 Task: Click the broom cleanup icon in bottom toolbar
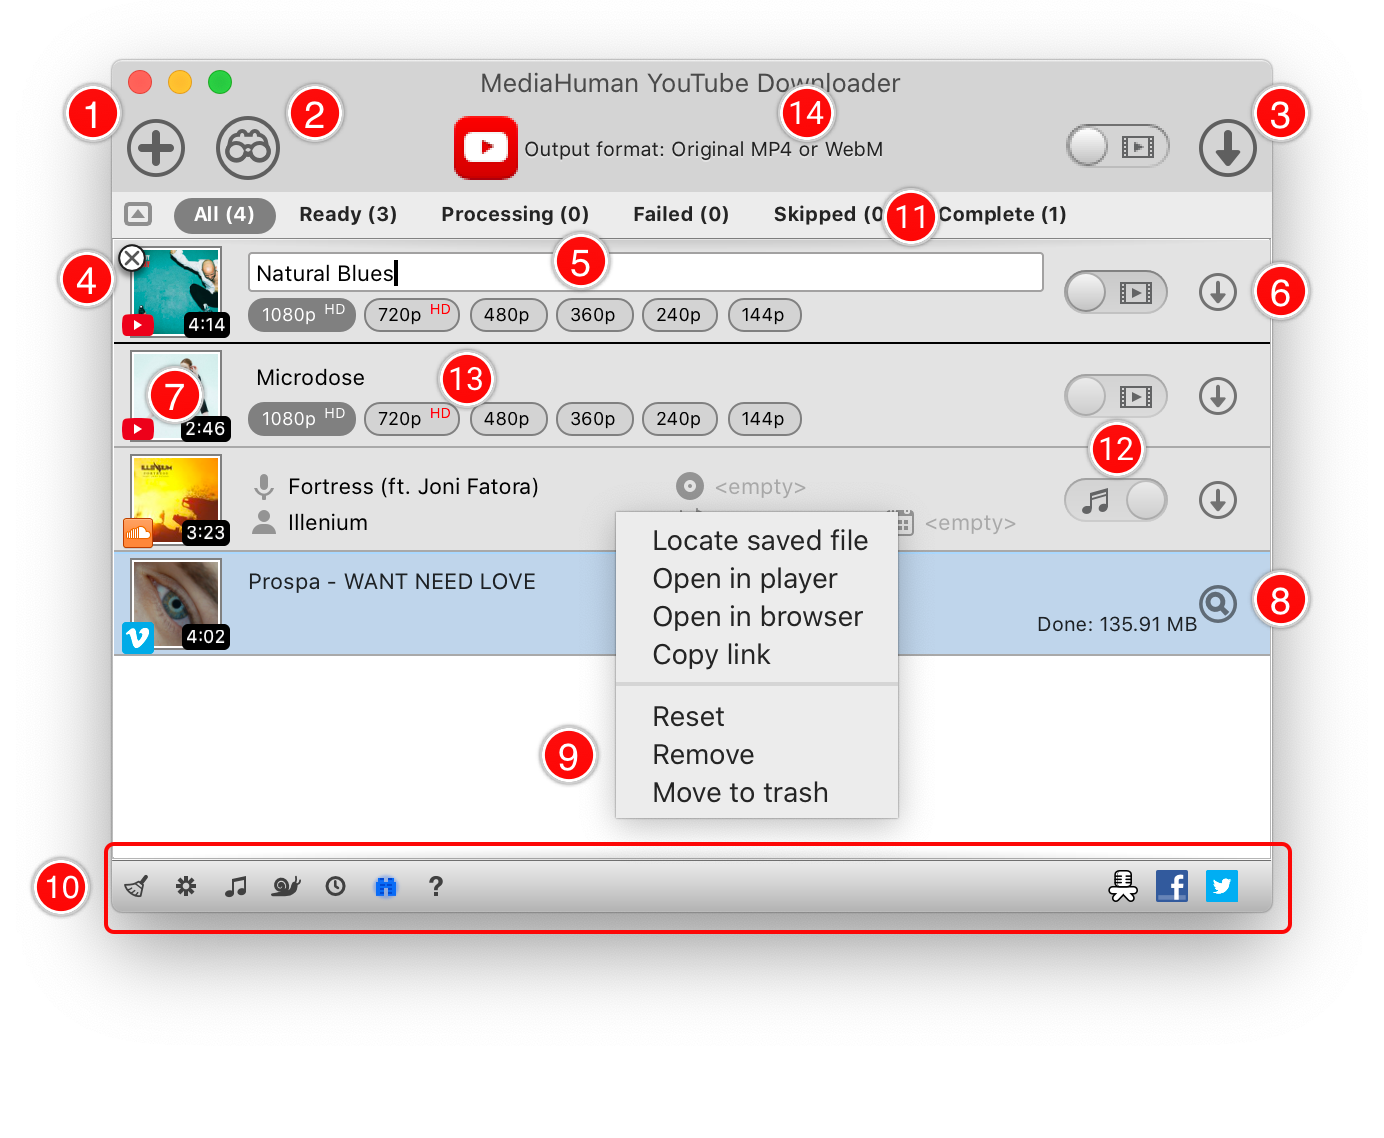pyautogui.click(x=135, y=886)
